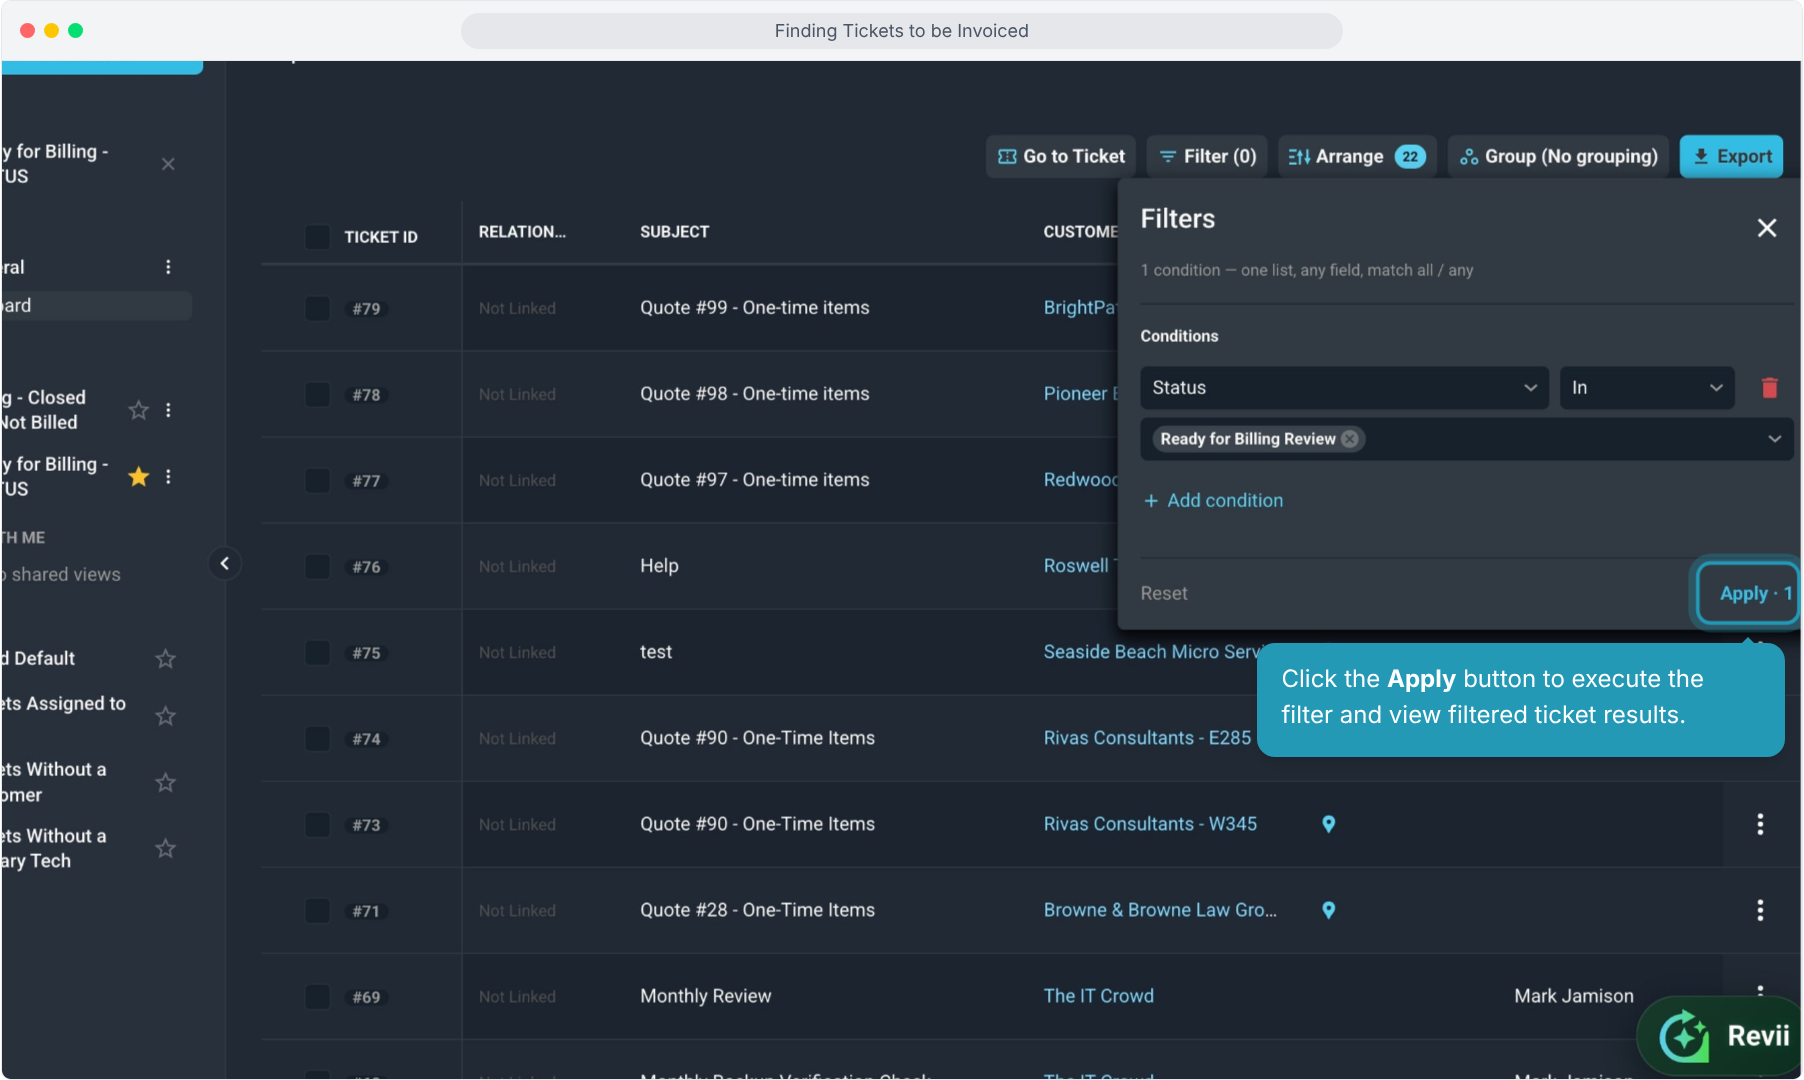1804x1080 pixels.
Task: Close the Filters panel
Action: pos(1767,228)
